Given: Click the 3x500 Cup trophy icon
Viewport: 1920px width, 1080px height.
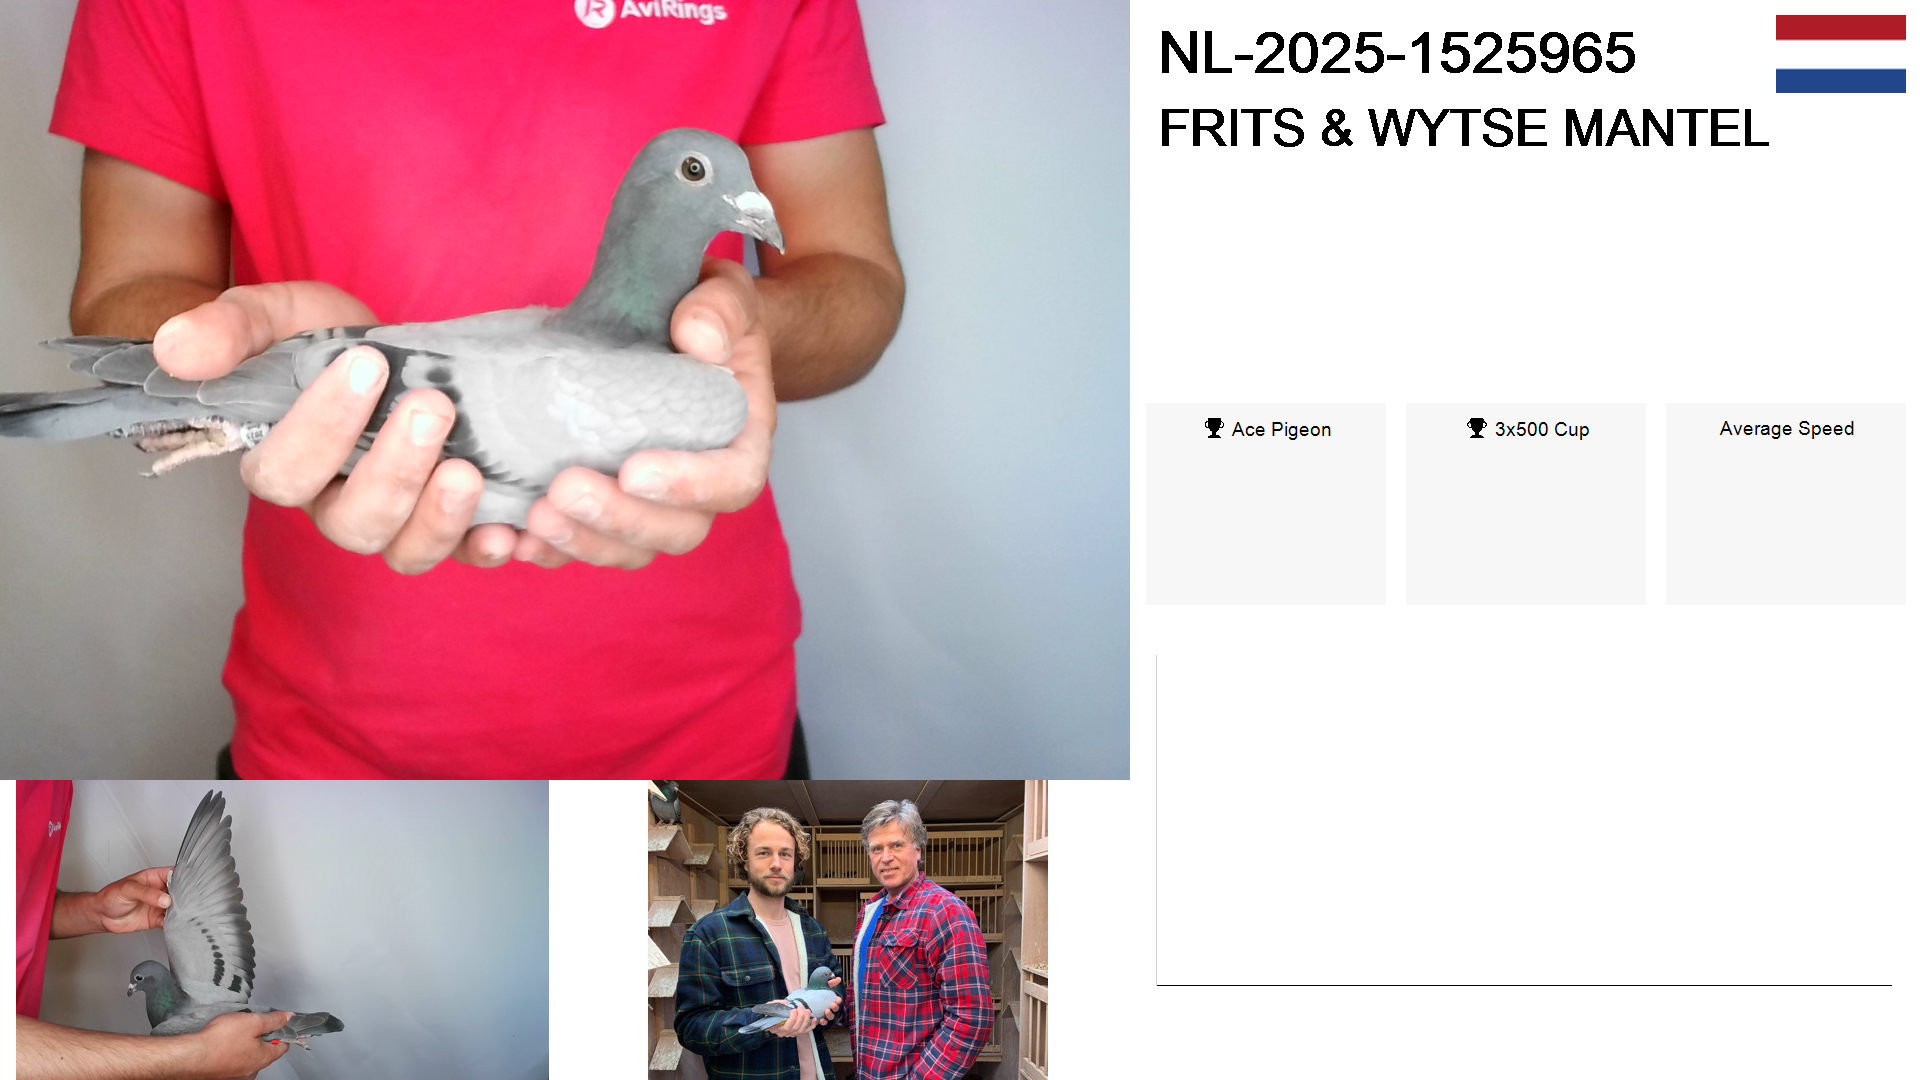Looking at the screenshot, I should pyautogui.click(x=1477, y=428).
